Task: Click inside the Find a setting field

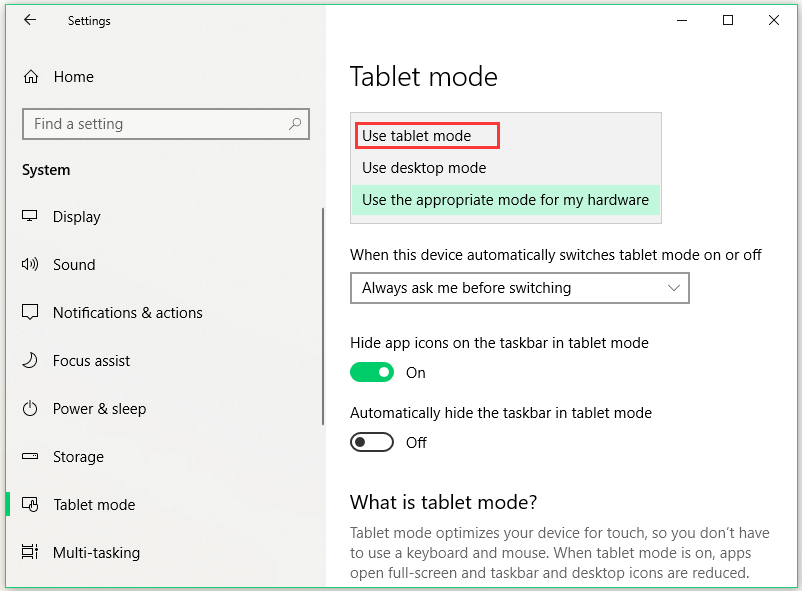Action: 150,124
